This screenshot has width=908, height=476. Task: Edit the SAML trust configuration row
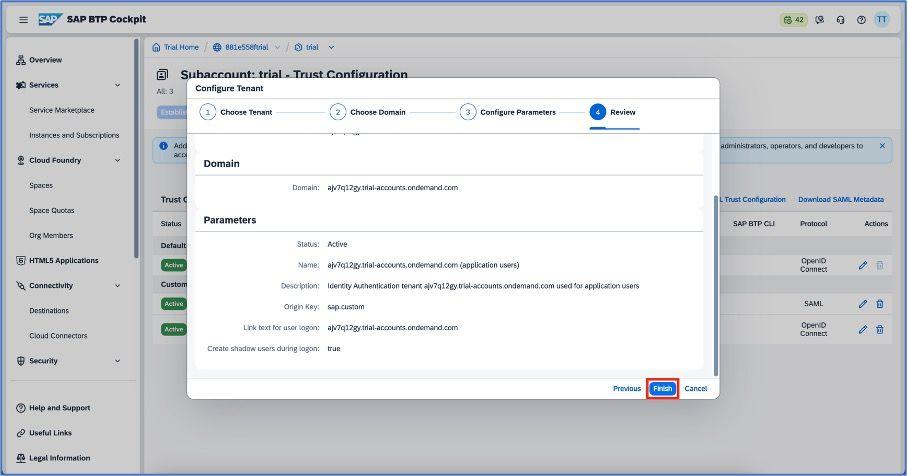coord(863,303)
